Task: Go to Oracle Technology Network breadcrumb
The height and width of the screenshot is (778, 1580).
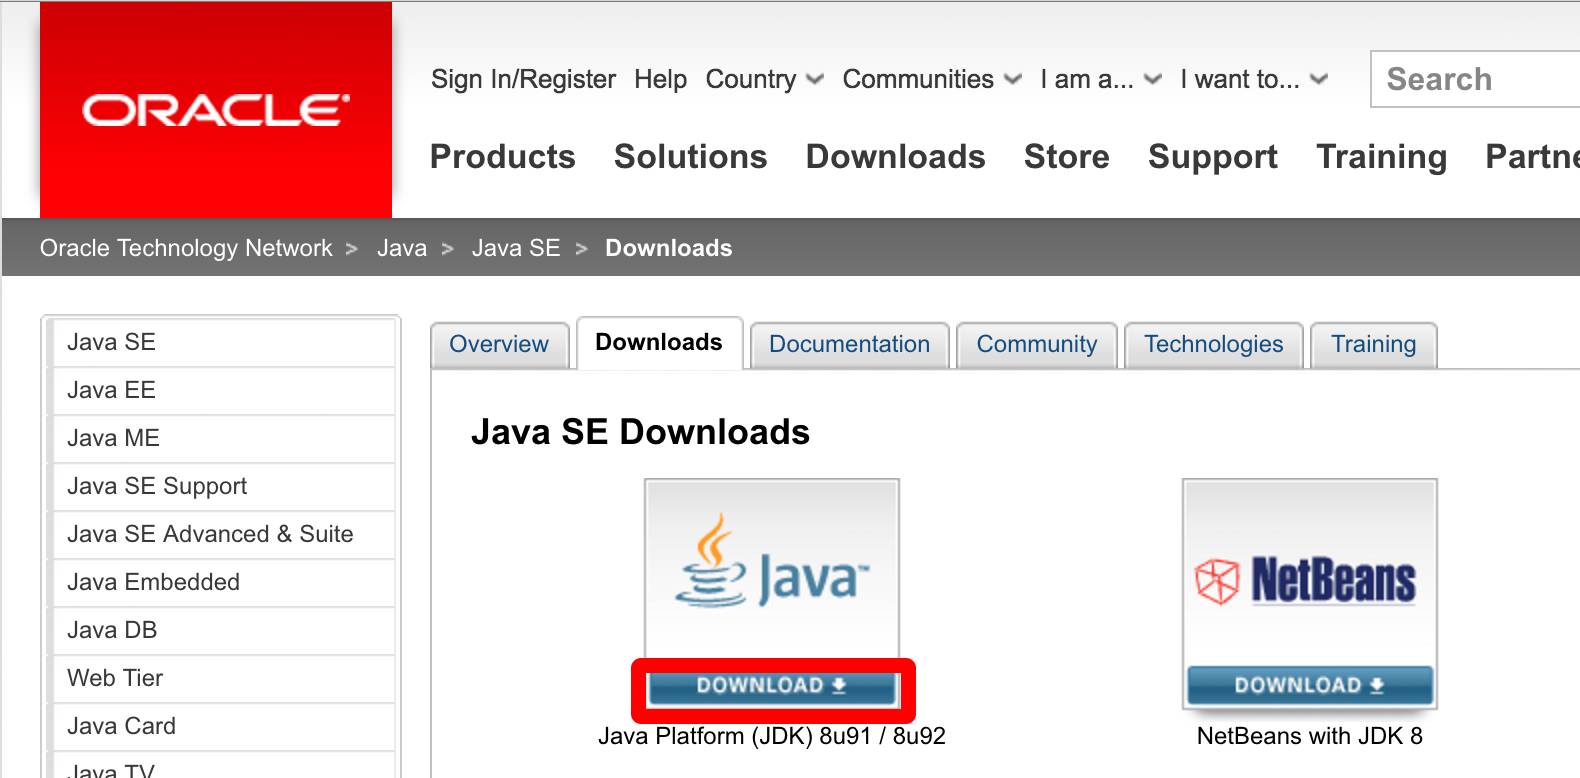Action: pos(186,248)
